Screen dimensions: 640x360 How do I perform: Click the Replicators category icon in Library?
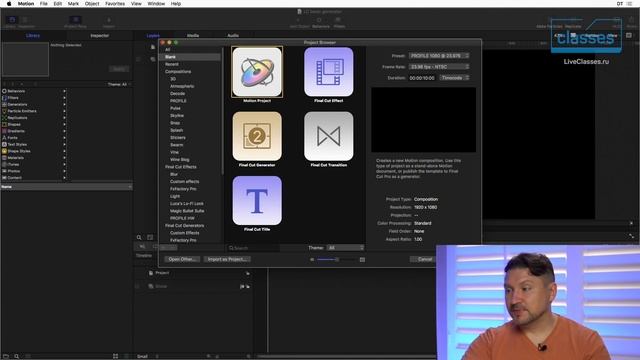pos(4,118)
